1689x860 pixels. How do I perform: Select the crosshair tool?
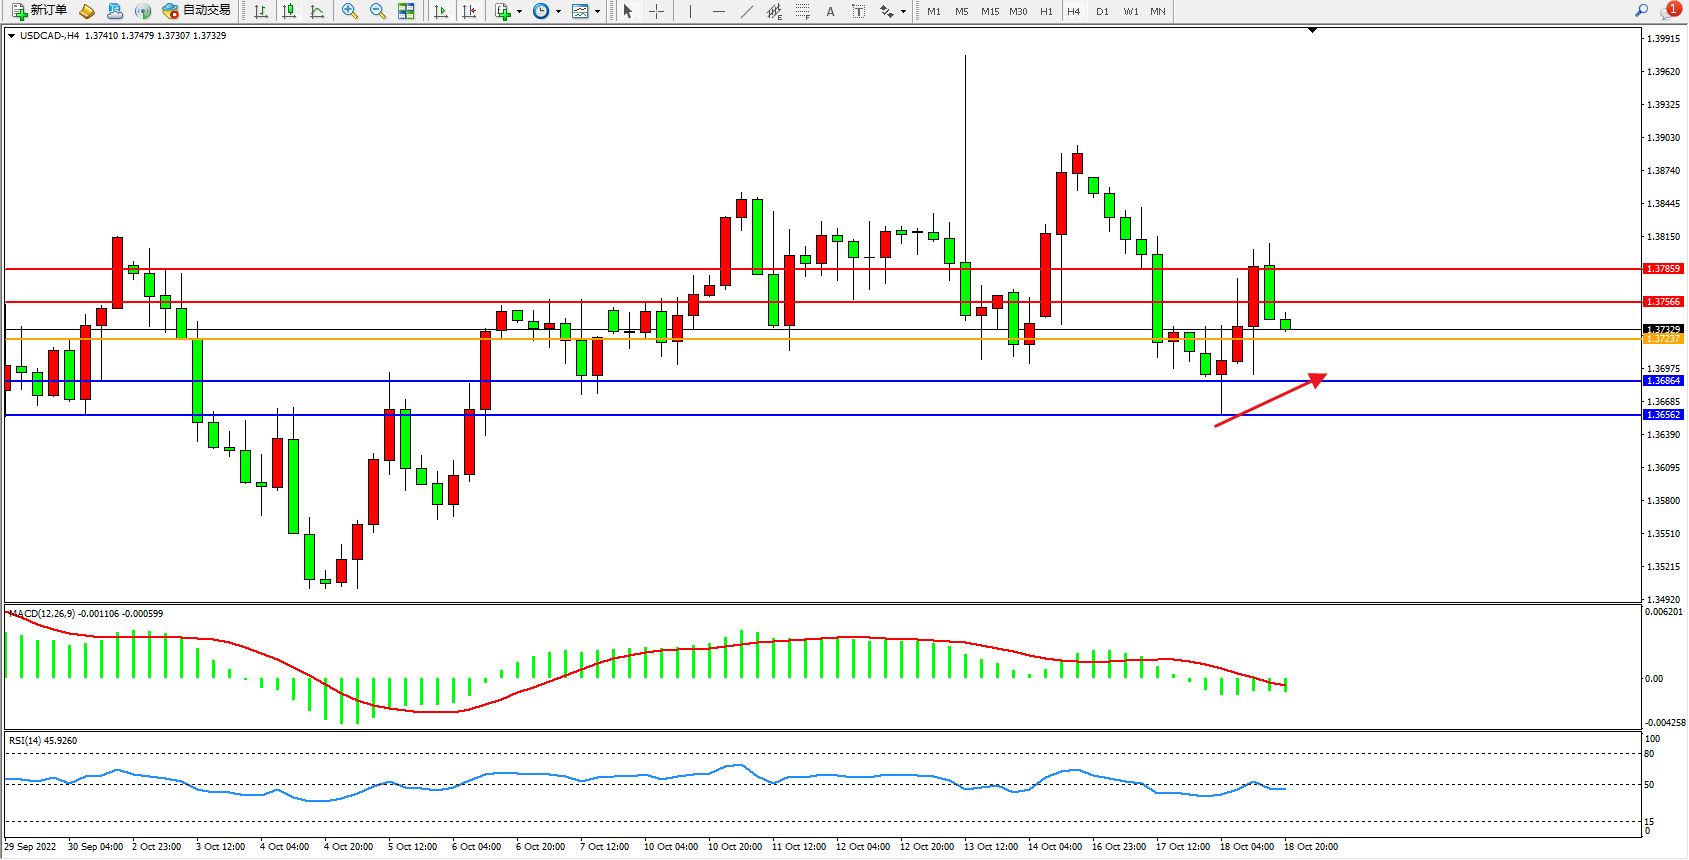pyautogui.click(x=657, y=11)
